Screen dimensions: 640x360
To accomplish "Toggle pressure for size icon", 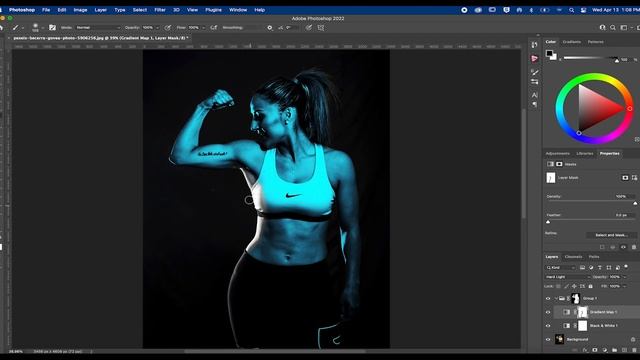I will click(x=309, y=28).
